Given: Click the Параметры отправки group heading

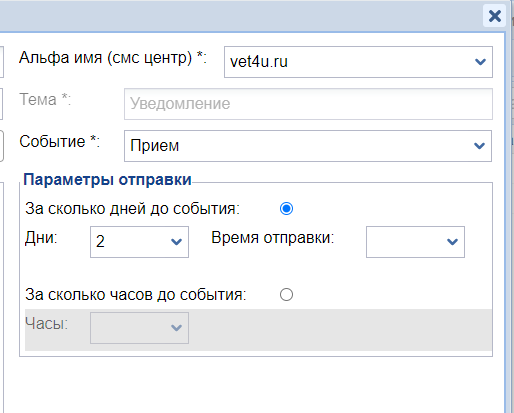Looking at the screenshot, I should pyautogui.click(x=107, y=180).
